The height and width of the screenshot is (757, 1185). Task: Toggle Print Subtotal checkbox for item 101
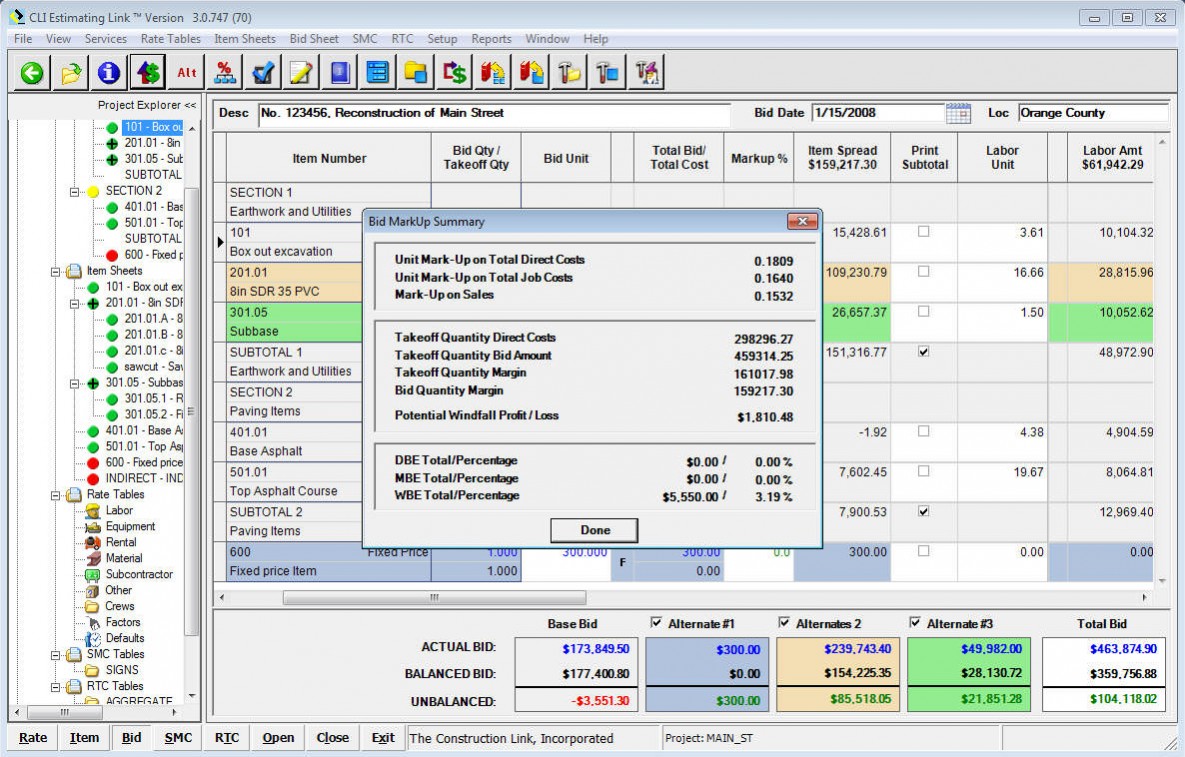(x=924, y=232)
